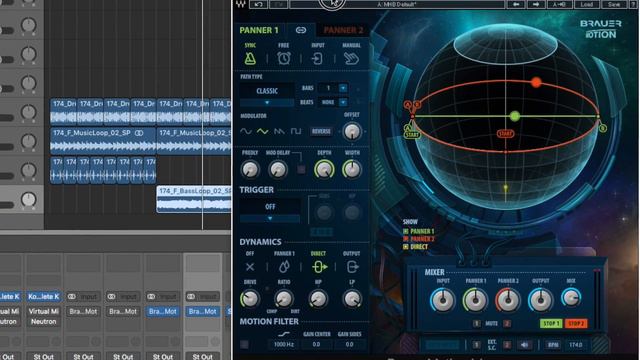Screen dimensions: 640x360
Task: Choose the green triangle modulator shape
Action: coord(262,131)
